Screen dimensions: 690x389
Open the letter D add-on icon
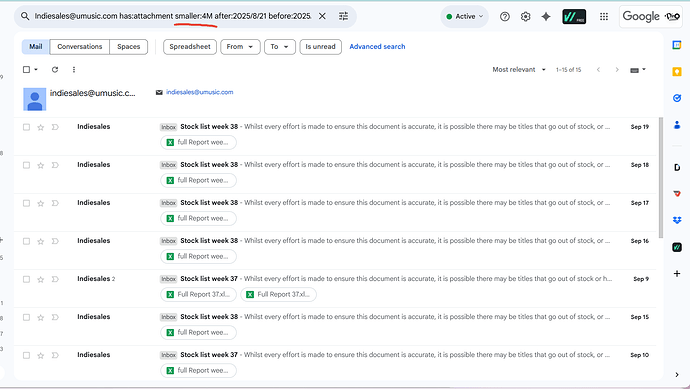click(x=677, y=167)
